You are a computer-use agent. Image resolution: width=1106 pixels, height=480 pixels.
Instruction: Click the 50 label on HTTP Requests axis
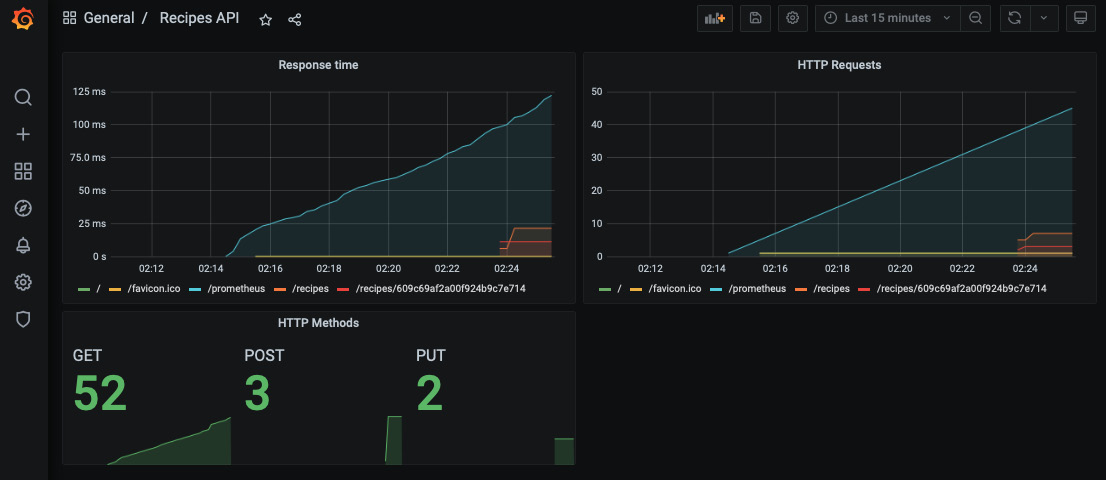click(597, 92)
